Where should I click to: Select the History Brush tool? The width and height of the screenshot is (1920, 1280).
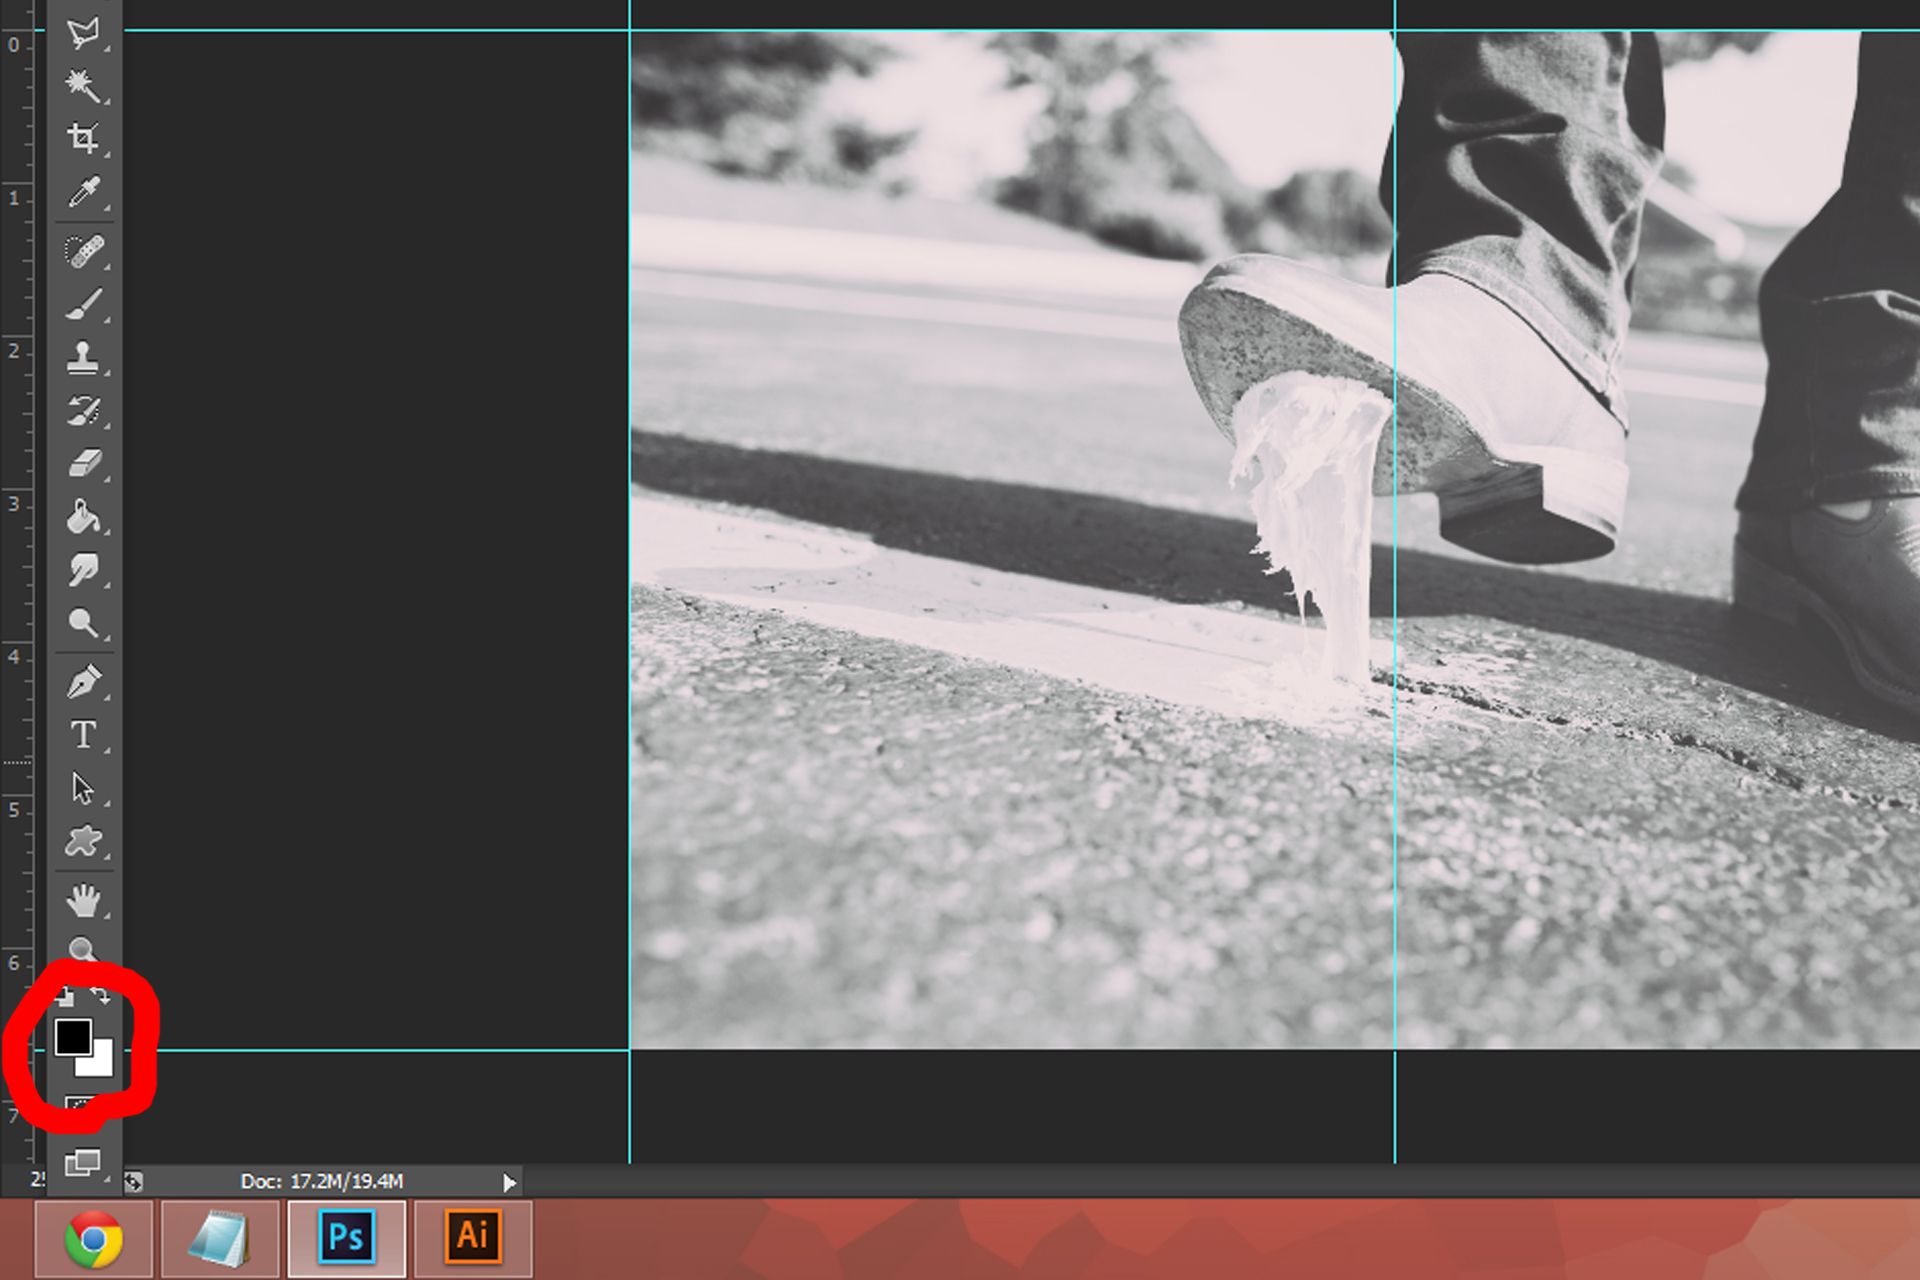[x=83, y=410]
